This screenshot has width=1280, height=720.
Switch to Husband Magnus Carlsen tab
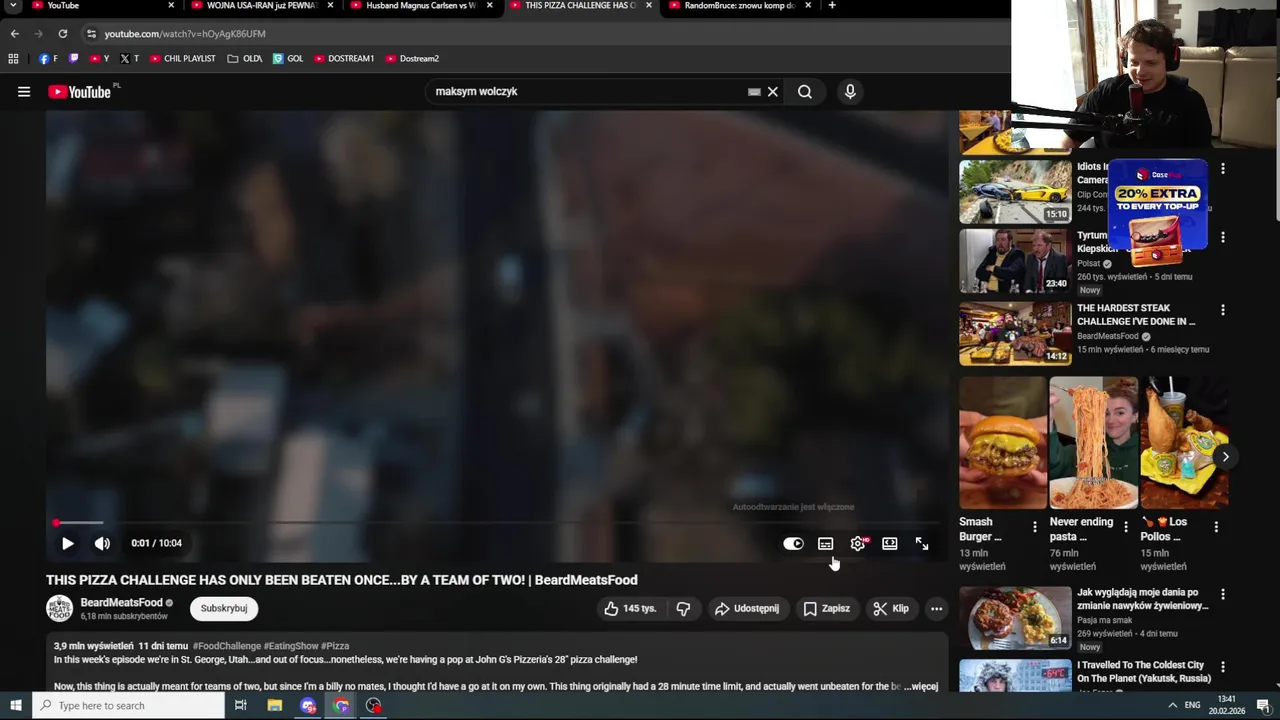(x=420, y=6)
